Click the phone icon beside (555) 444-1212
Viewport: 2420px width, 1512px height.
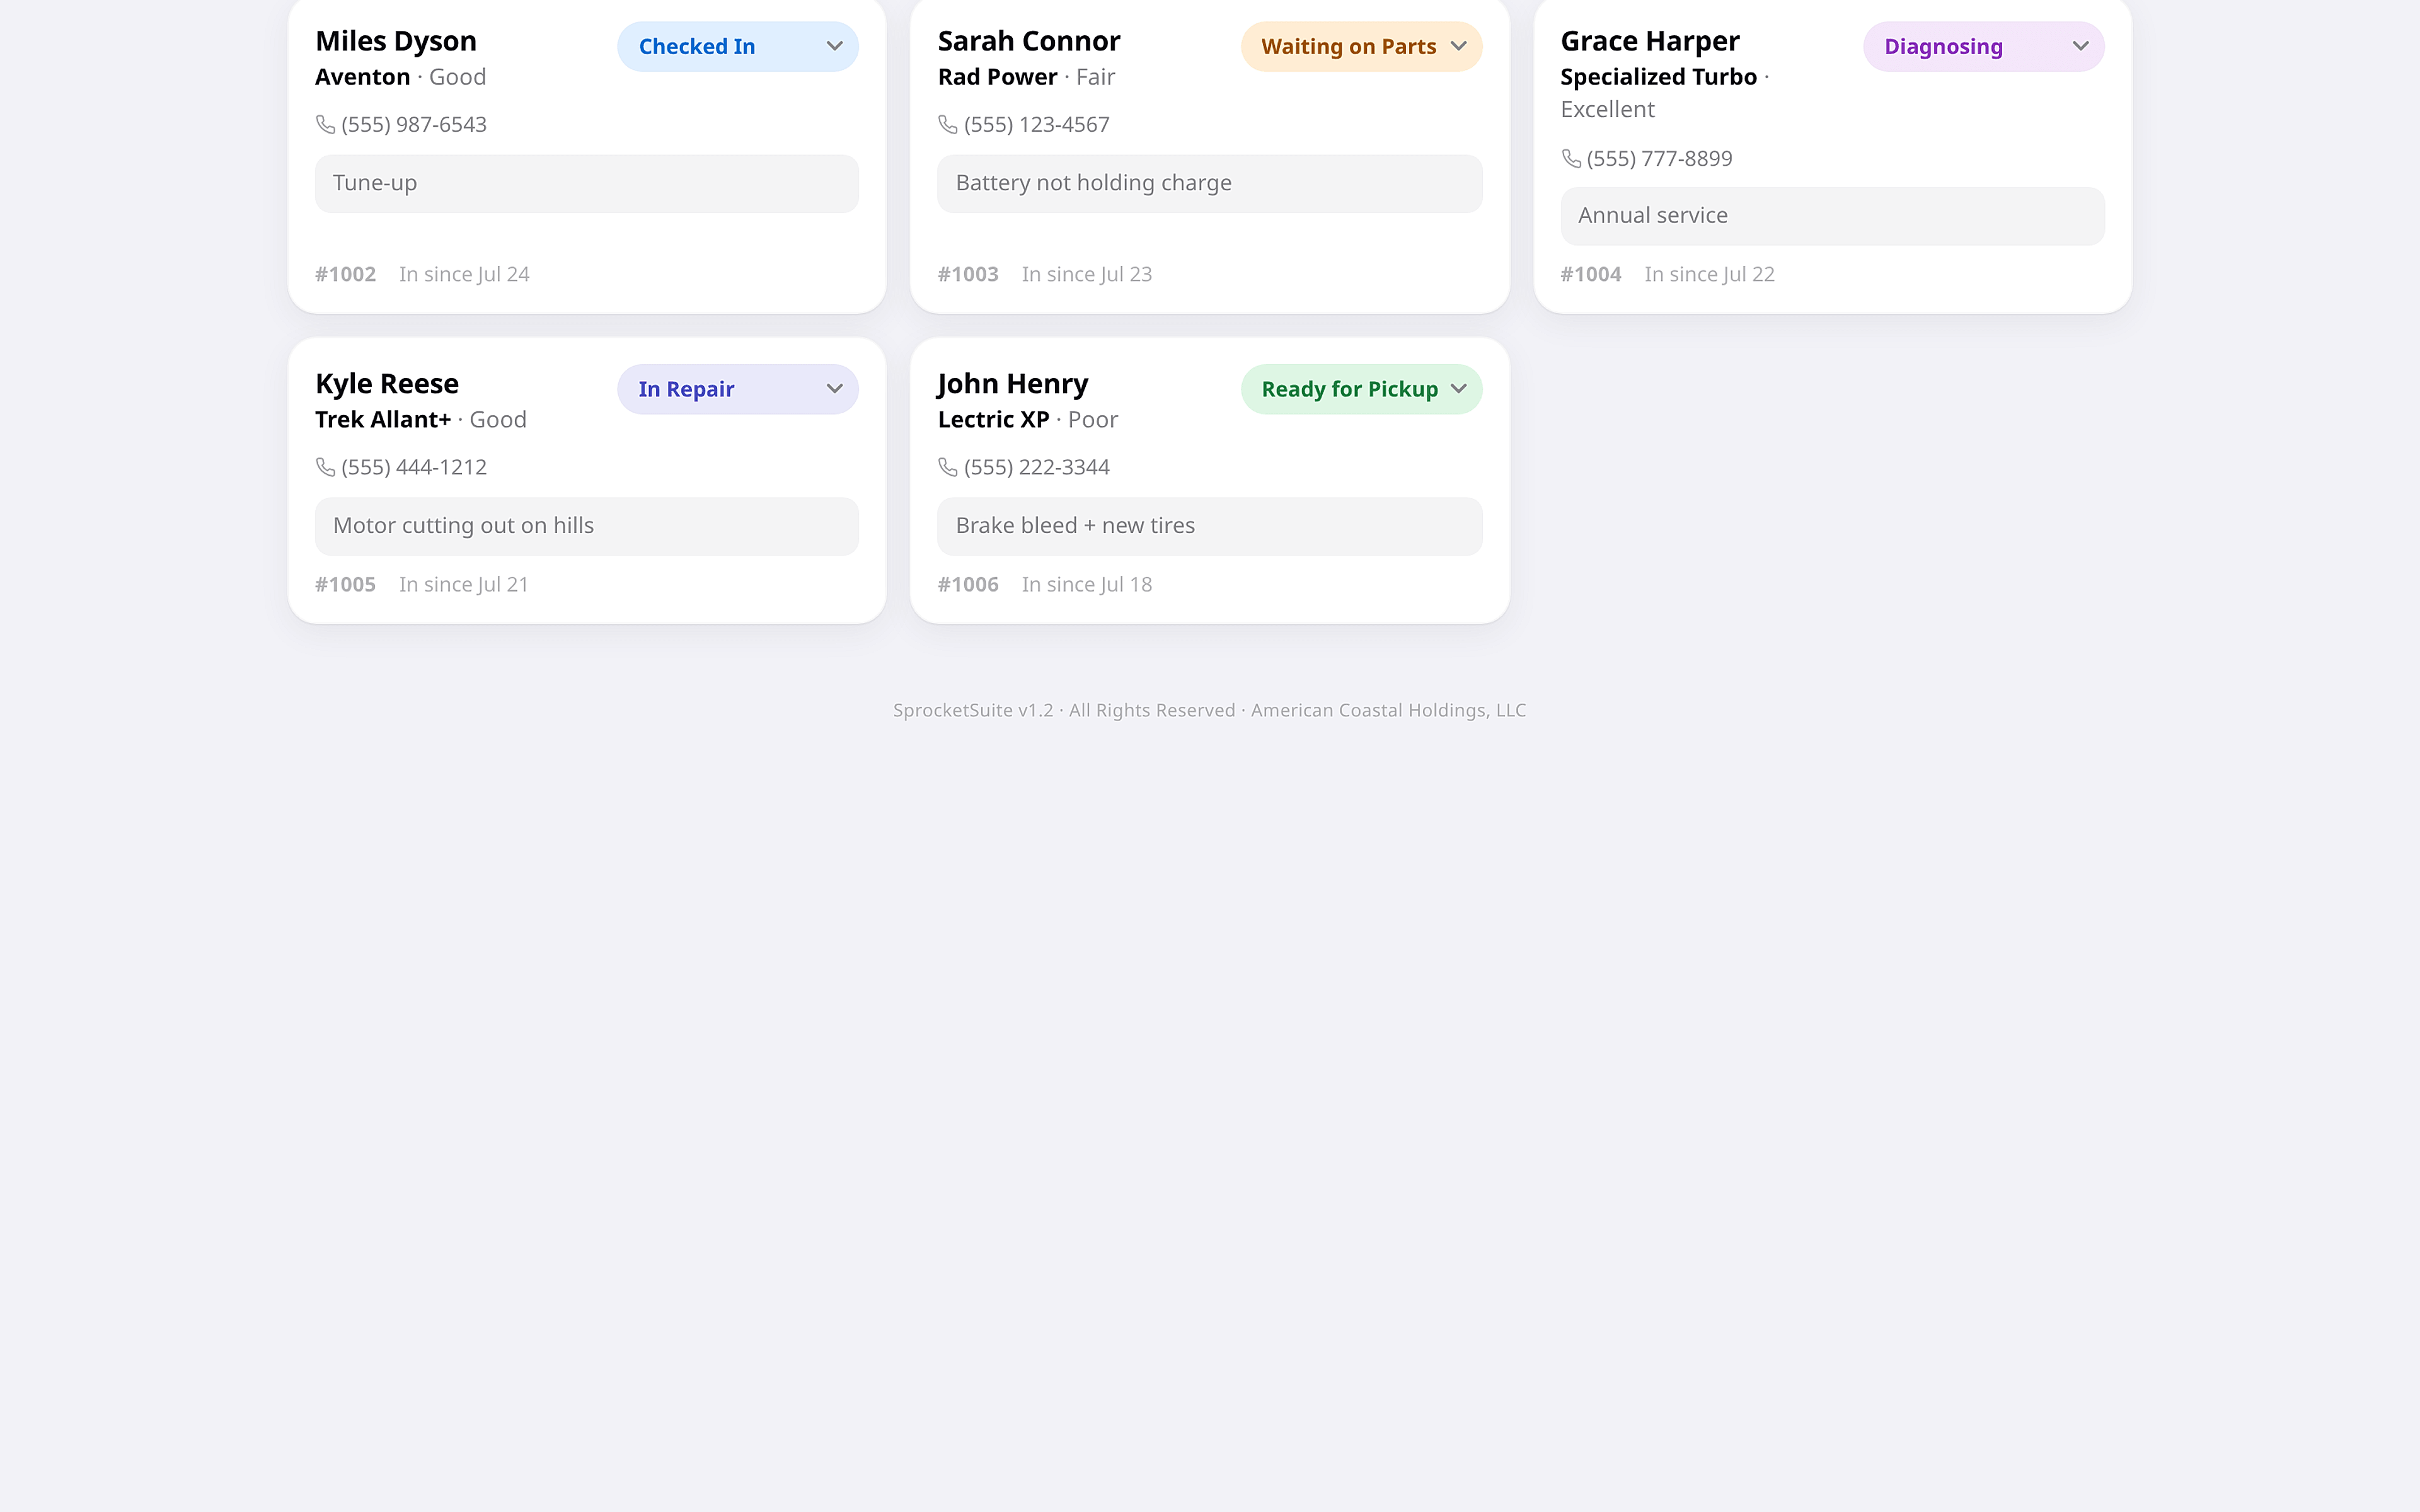point(325,467)
